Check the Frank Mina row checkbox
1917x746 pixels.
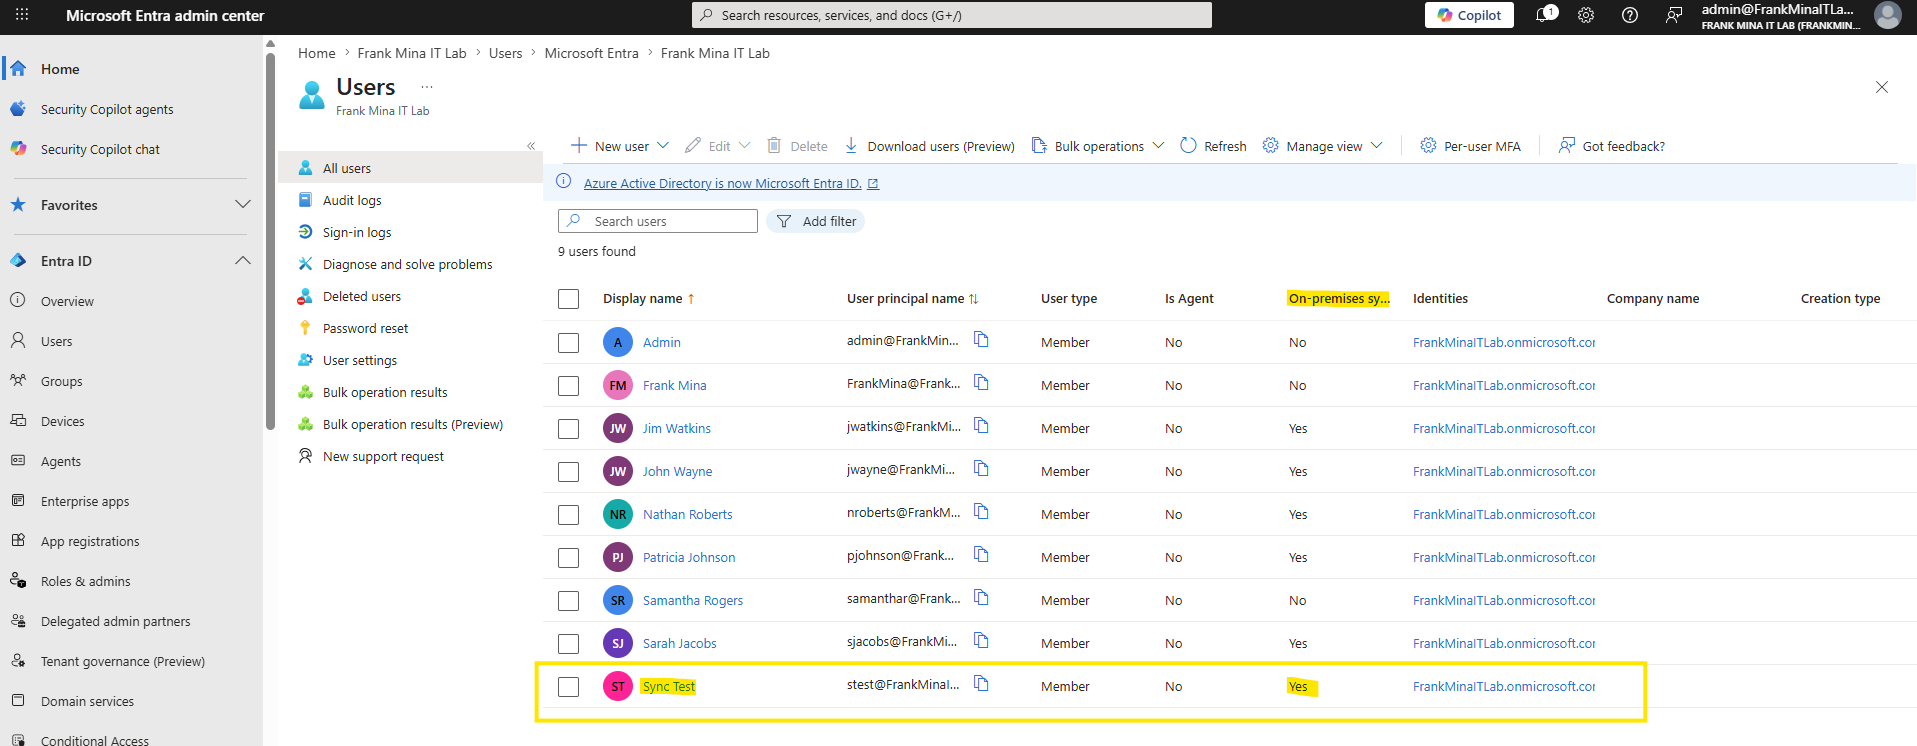click(569, 386)
